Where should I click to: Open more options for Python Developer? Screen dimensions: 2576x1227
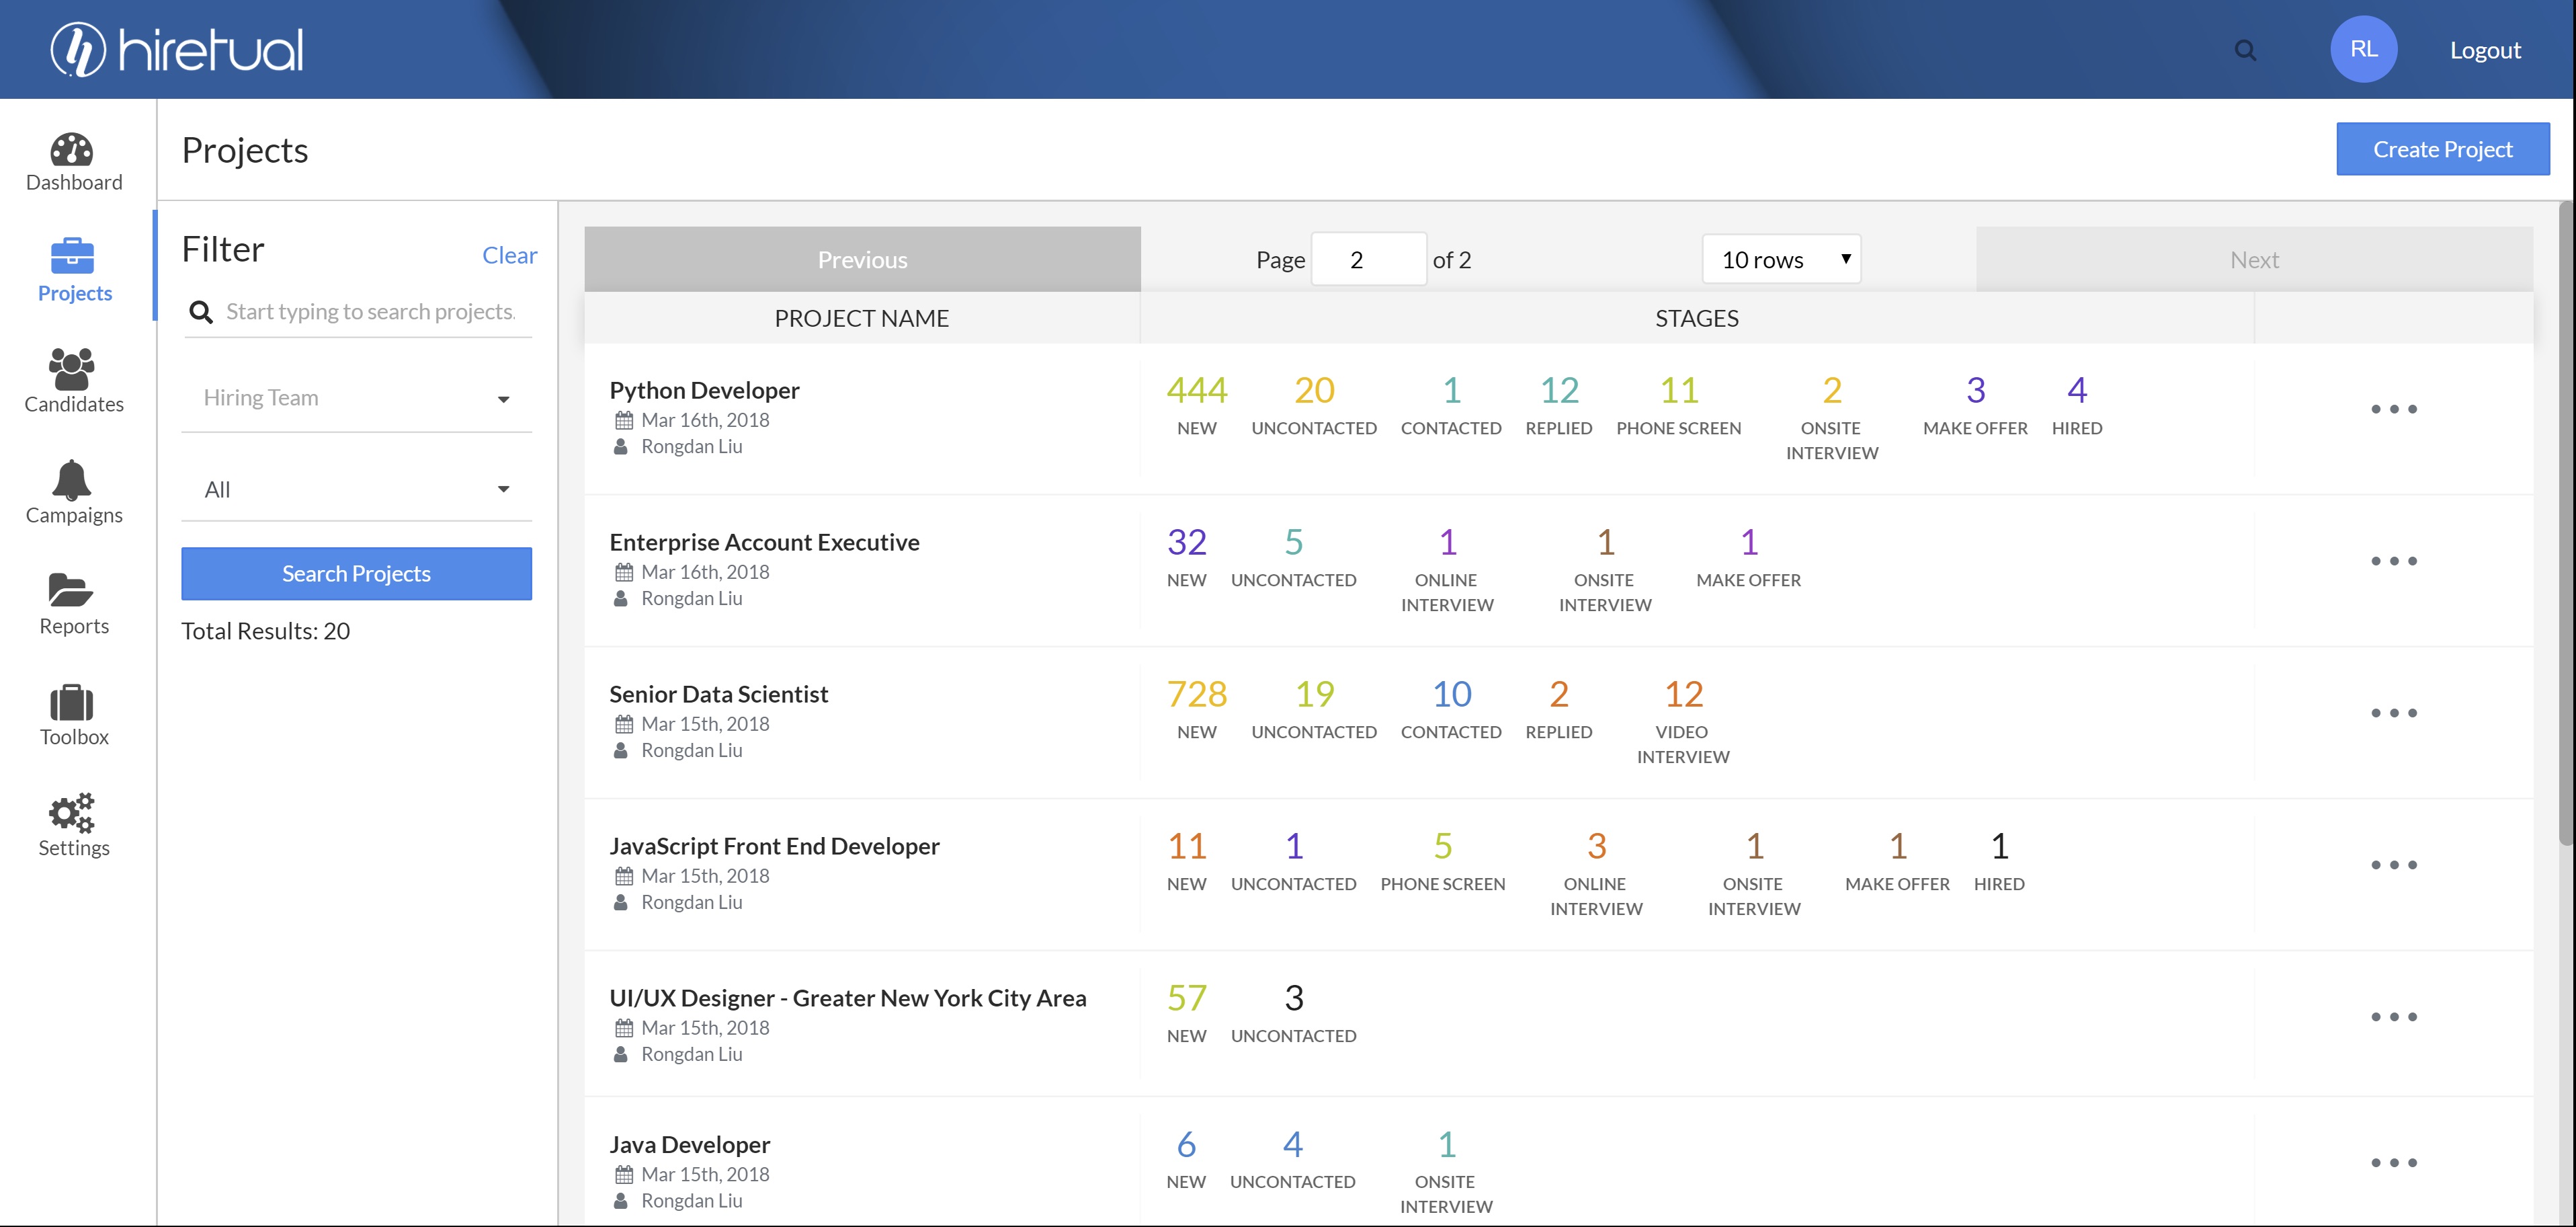[2393, 409]
